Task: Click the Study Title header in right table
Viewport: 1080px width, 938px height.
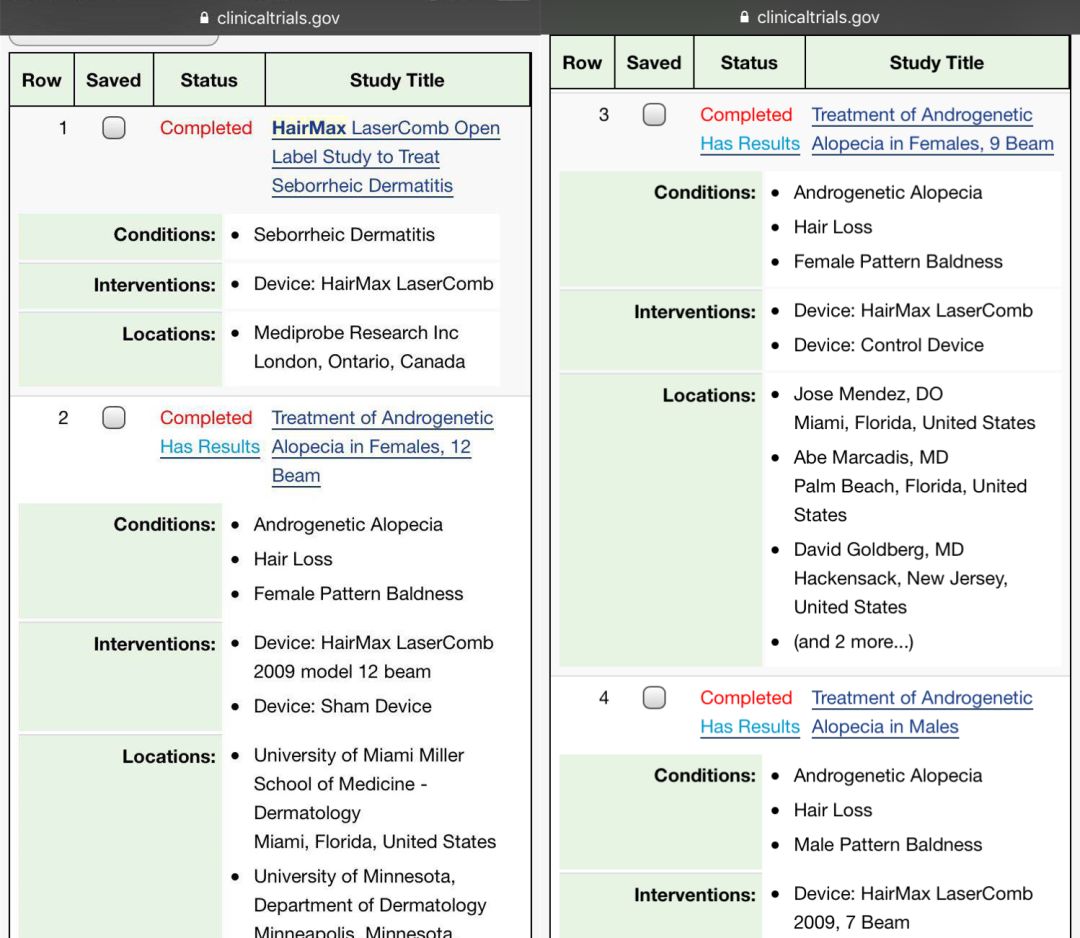Action: pyautogui.click(x=937, y=63)
